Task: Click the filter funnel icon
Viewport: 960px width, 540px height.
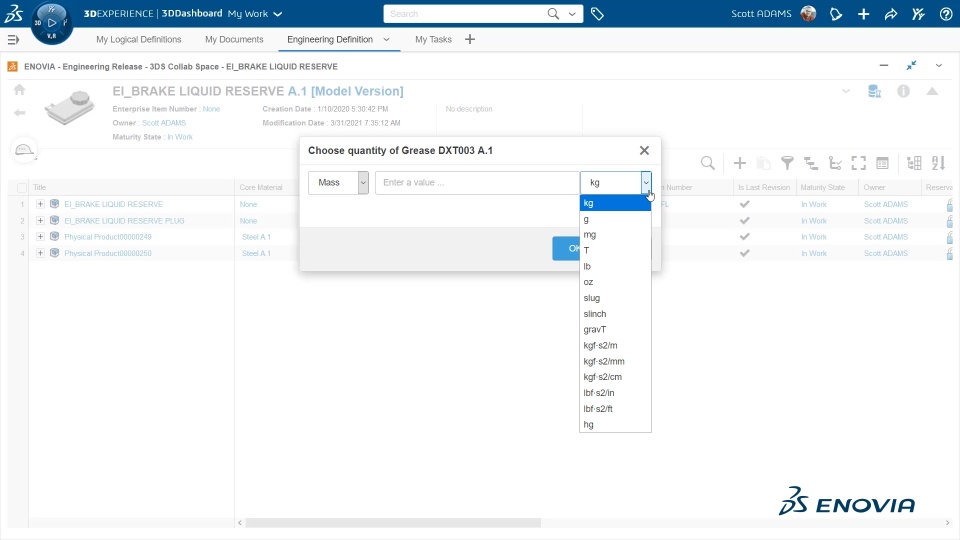Action: coord(787,163)
